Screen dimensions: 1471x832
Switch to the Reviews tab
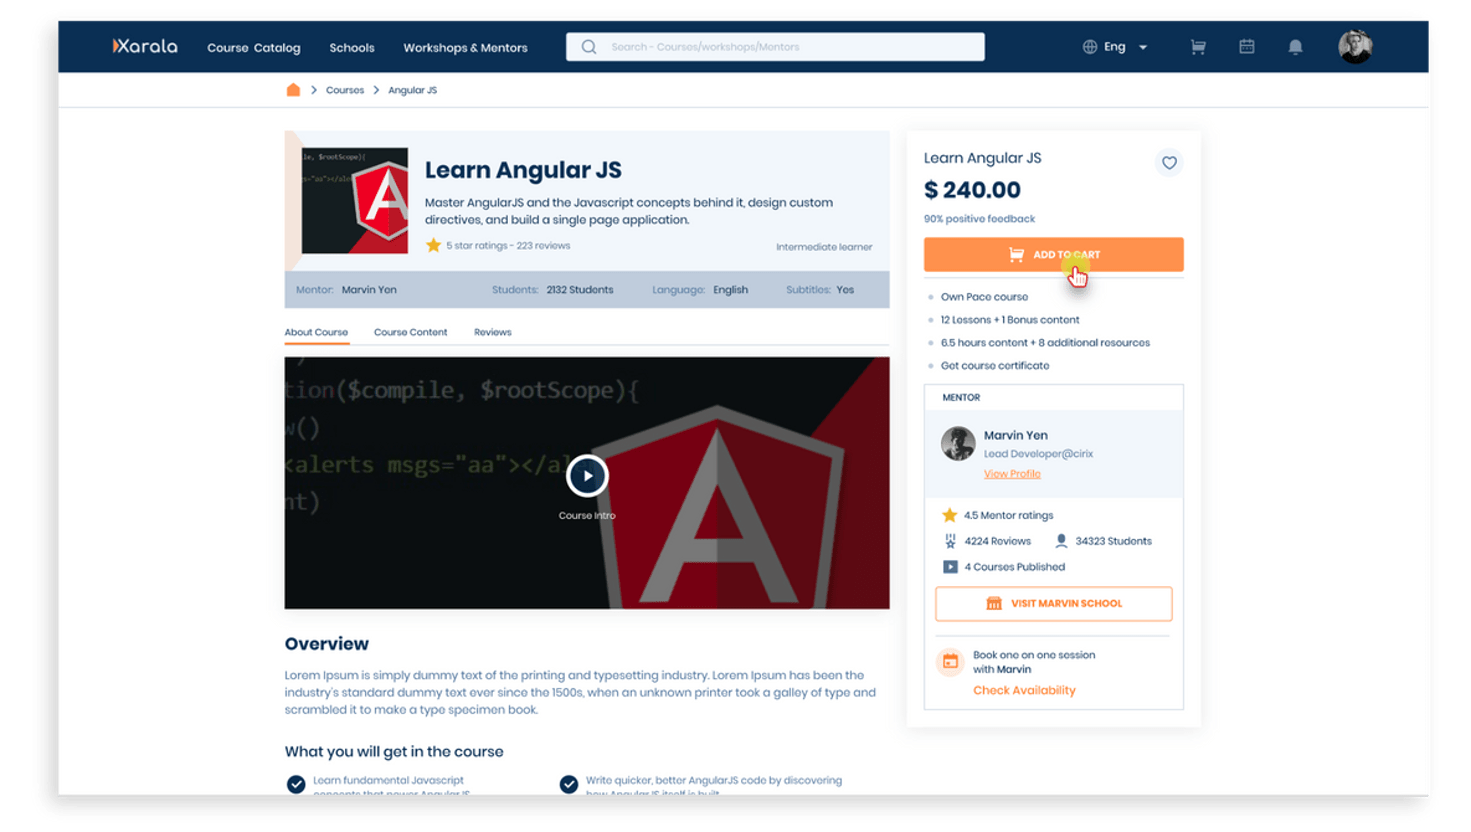[492, 332]
